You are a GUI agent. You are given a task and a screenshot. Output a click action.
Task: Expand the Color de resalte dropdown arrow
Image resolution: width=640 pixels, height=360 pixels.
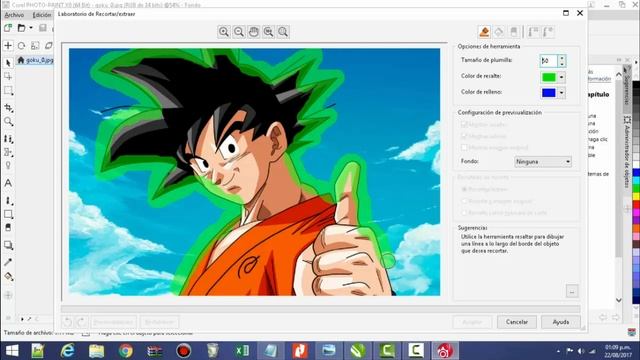click(x=562, y=77)
